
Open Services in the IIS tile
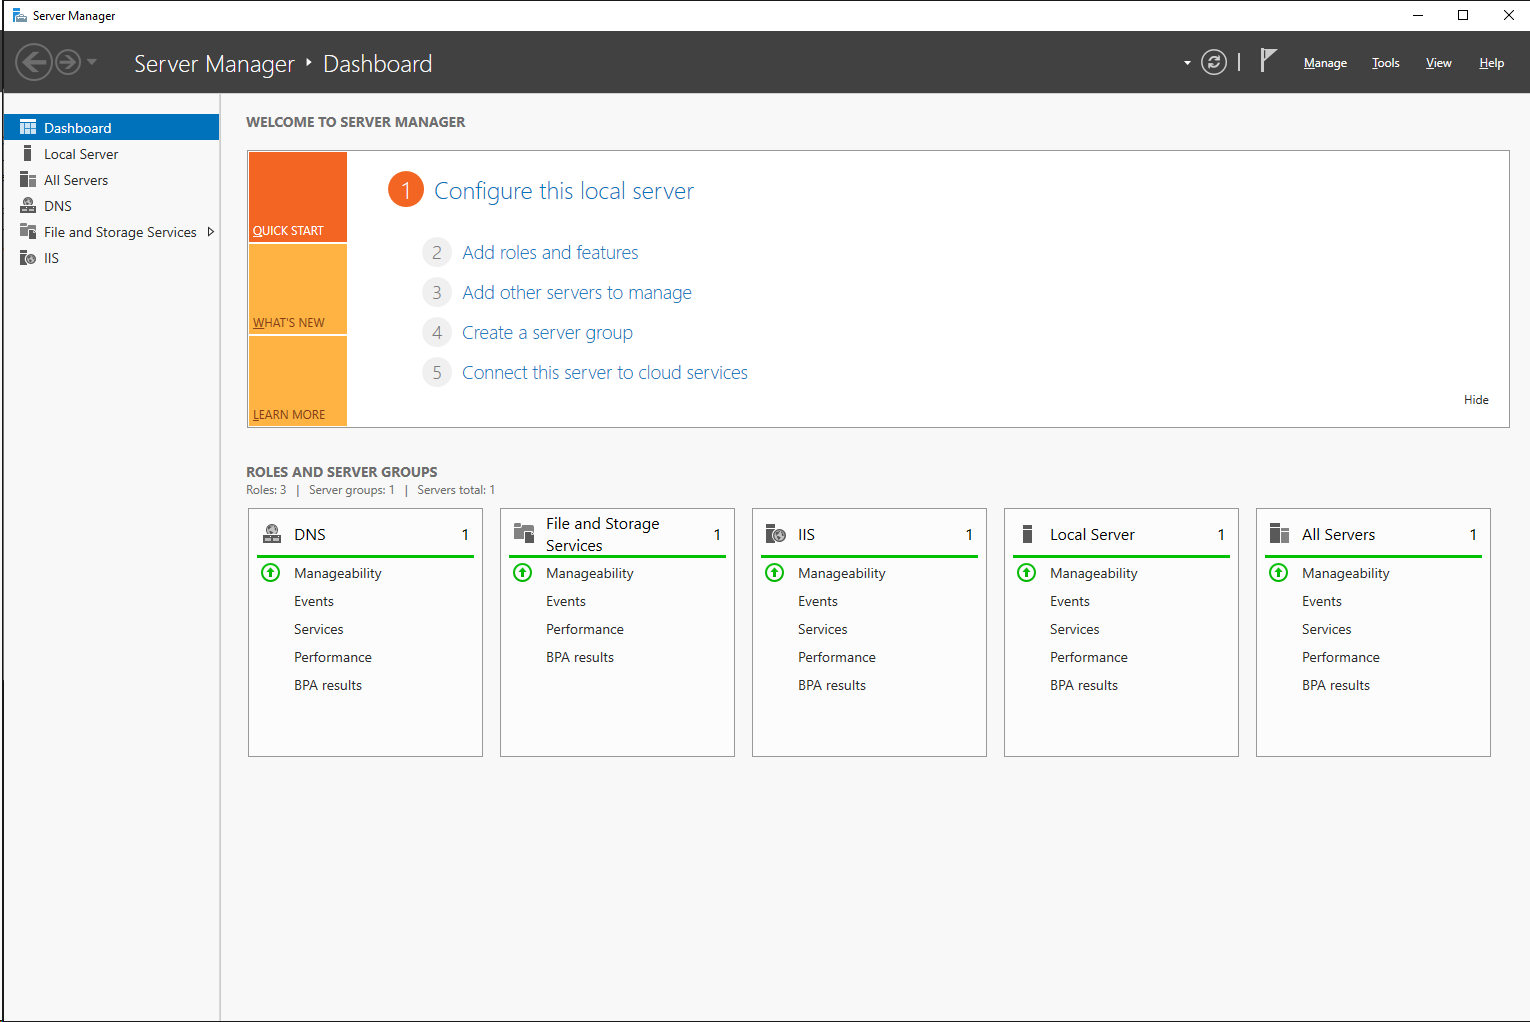click(x=823, y=629)
